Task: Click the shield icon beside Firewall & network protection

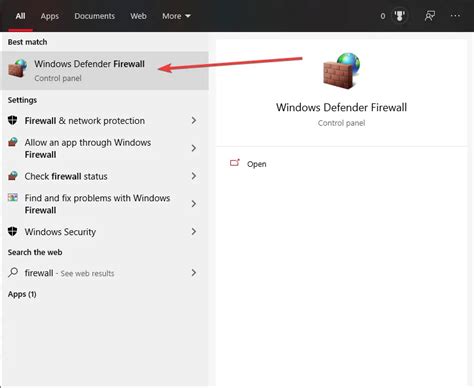Action: [x=13, y=120]
